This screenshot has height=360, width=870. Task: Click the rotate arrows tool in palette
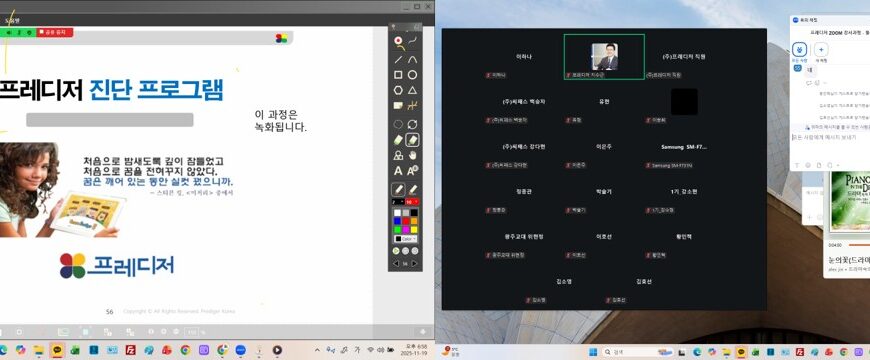412,124
